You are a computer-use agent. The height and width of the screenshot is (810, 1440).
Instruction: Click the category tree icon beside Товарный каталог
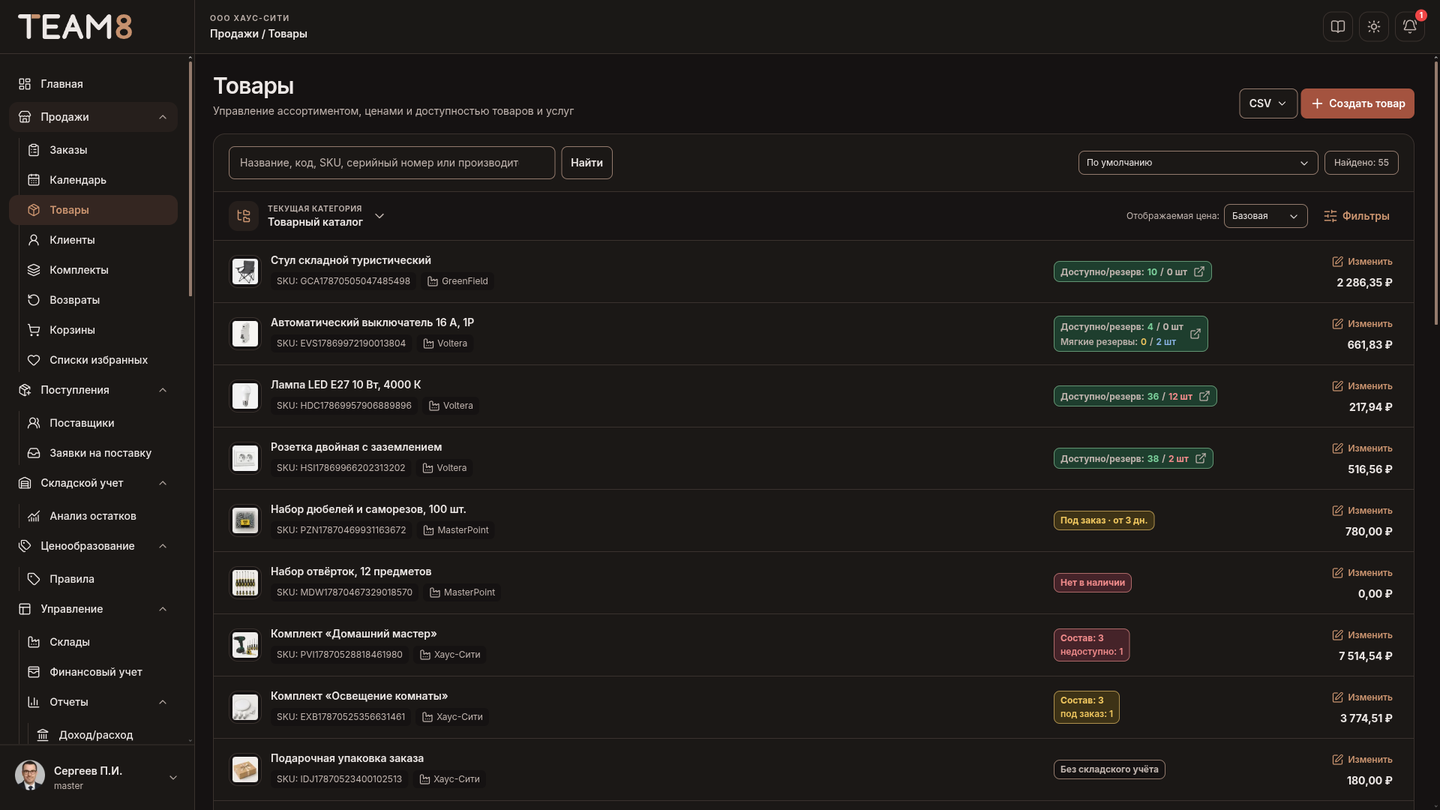(x=244, y=216)
